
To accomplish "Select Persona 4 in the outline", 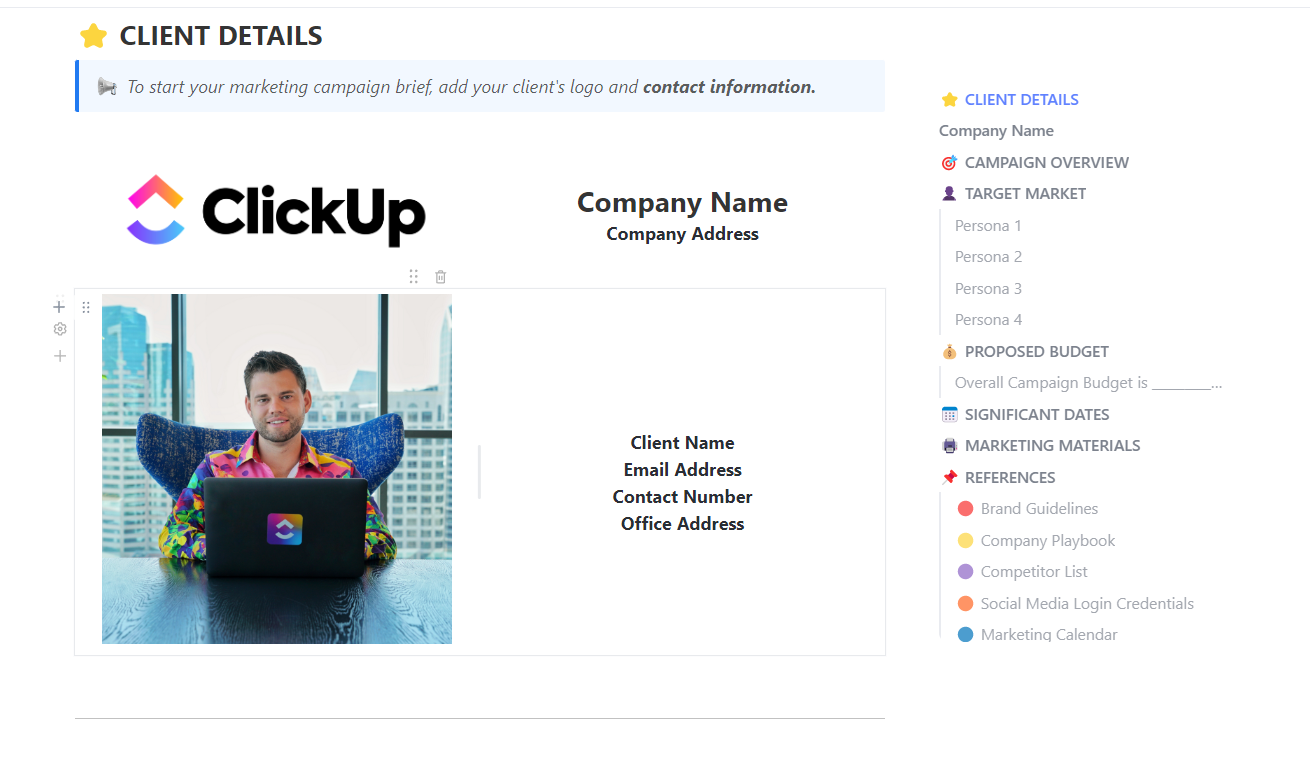I will tap(988, 320).
